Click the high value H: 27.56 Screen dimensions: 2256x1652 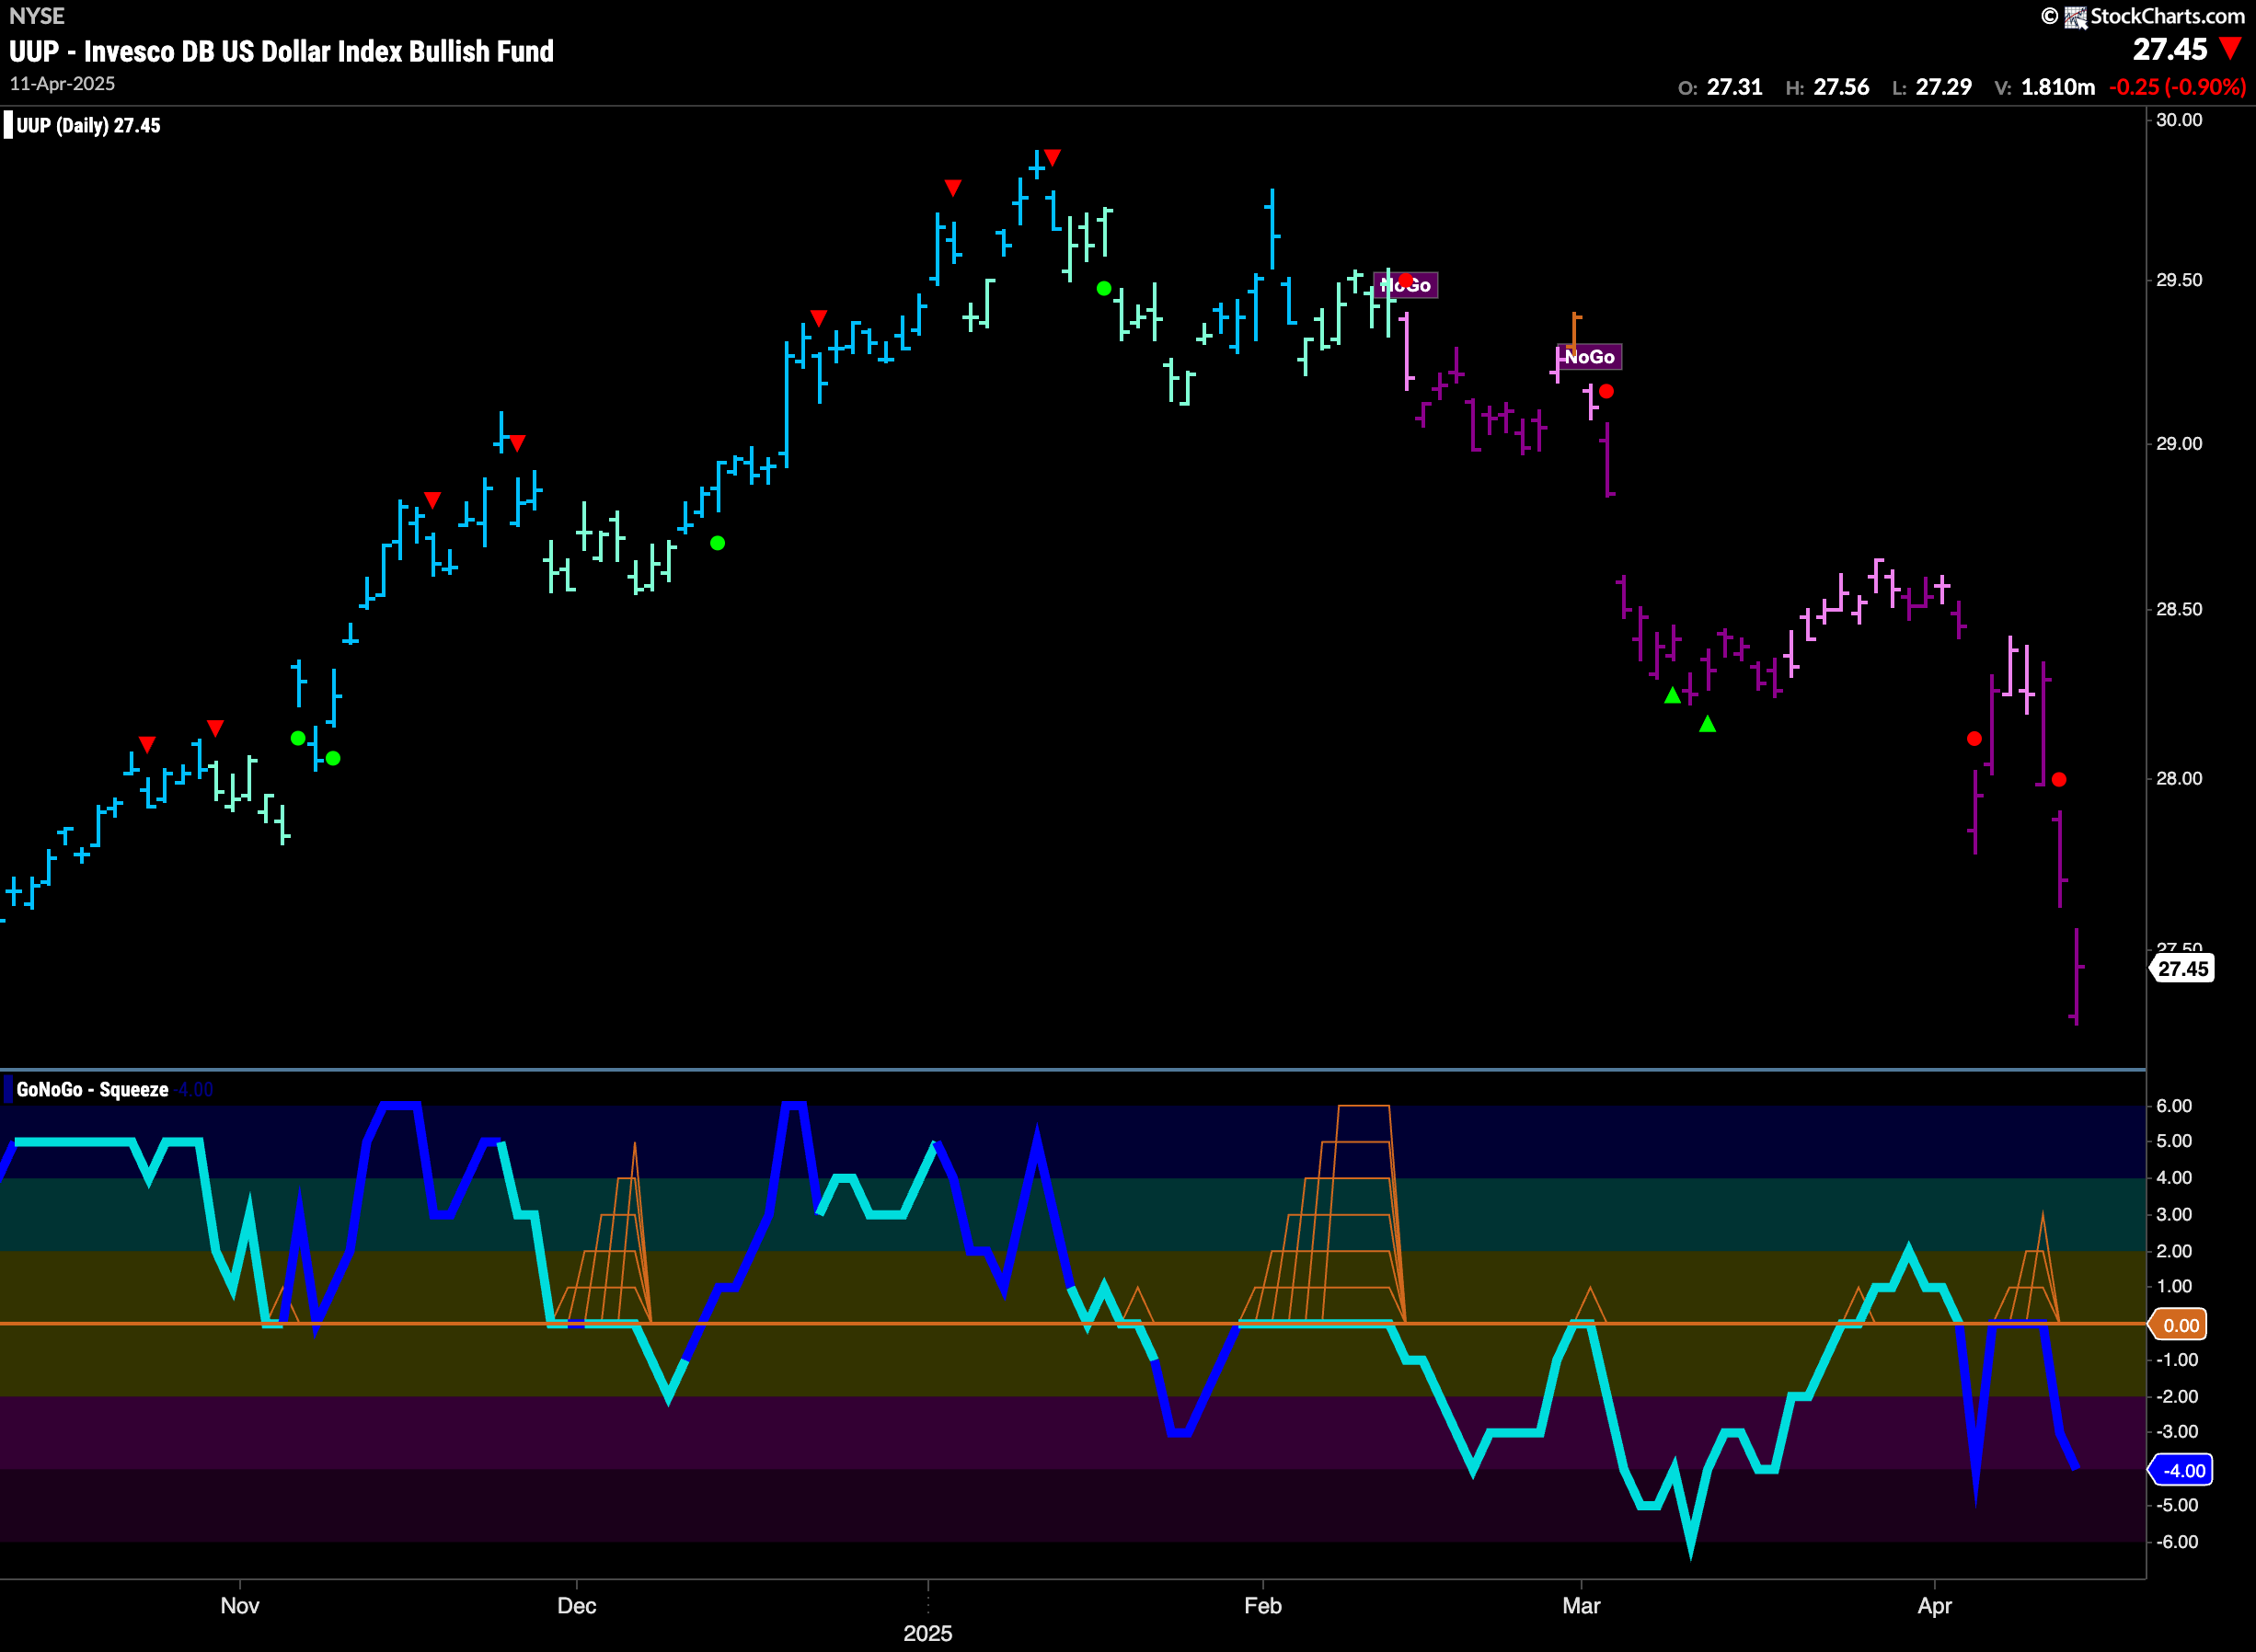coord(1827,87)
